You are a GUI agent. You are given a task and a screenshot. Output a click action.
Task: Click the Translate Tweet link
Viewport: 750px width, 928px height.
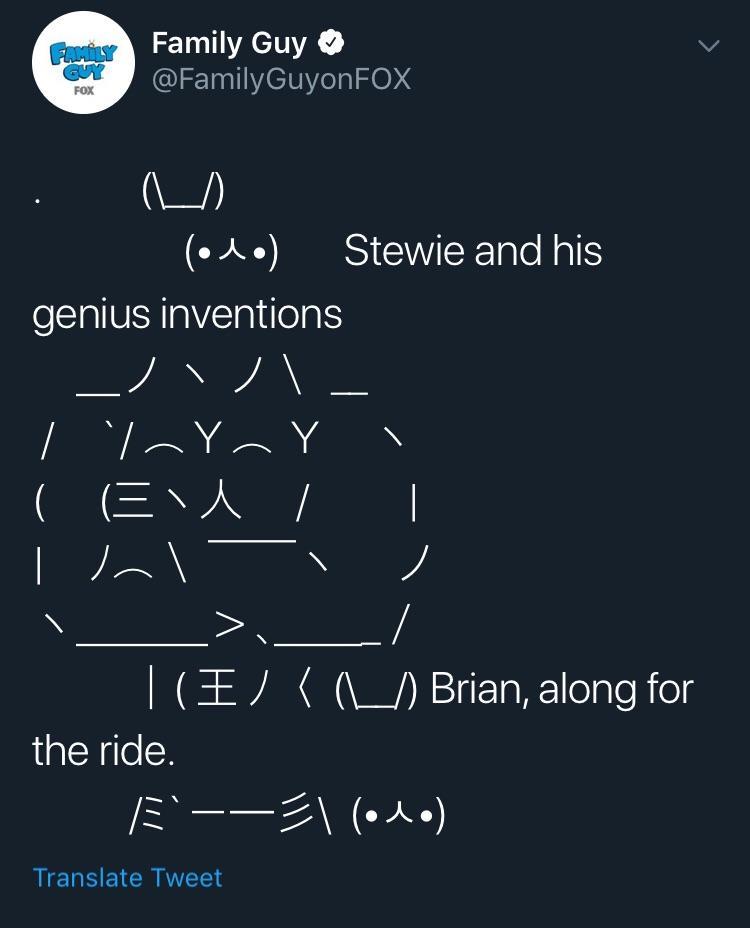pyautogui.click(x=127, y=877)
